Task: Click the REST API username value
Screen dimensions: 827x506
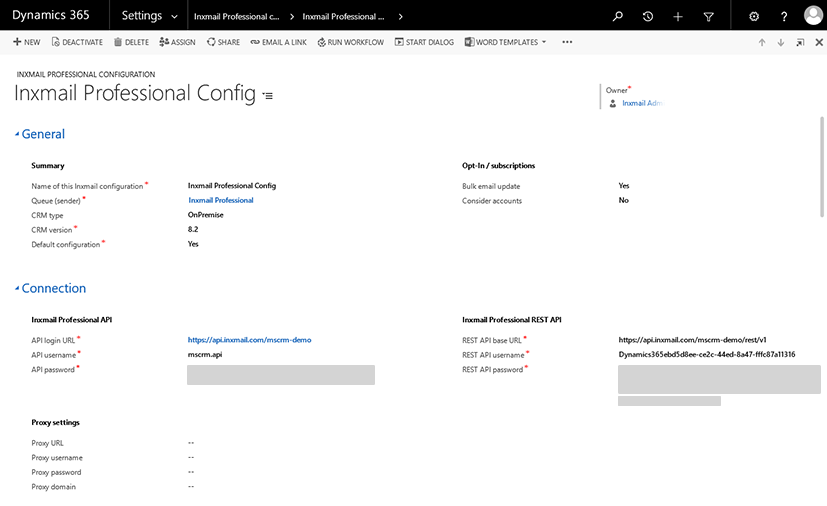Action: click(707, 355)
